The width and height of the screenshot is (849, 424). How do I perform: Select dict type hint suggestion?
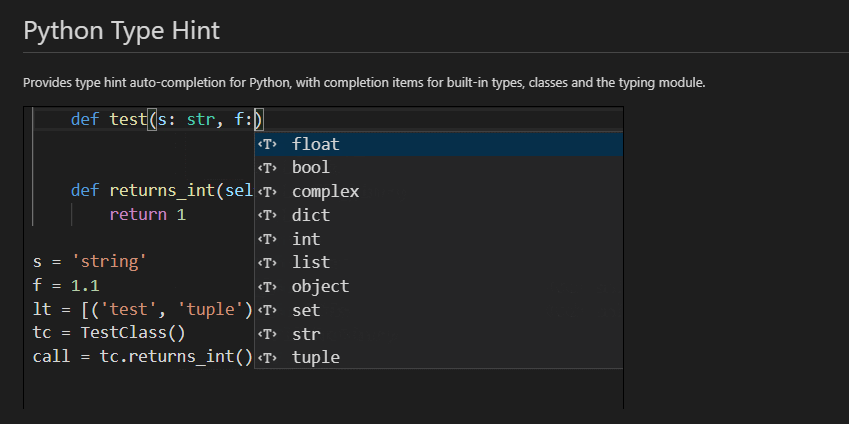click(311, 215)
